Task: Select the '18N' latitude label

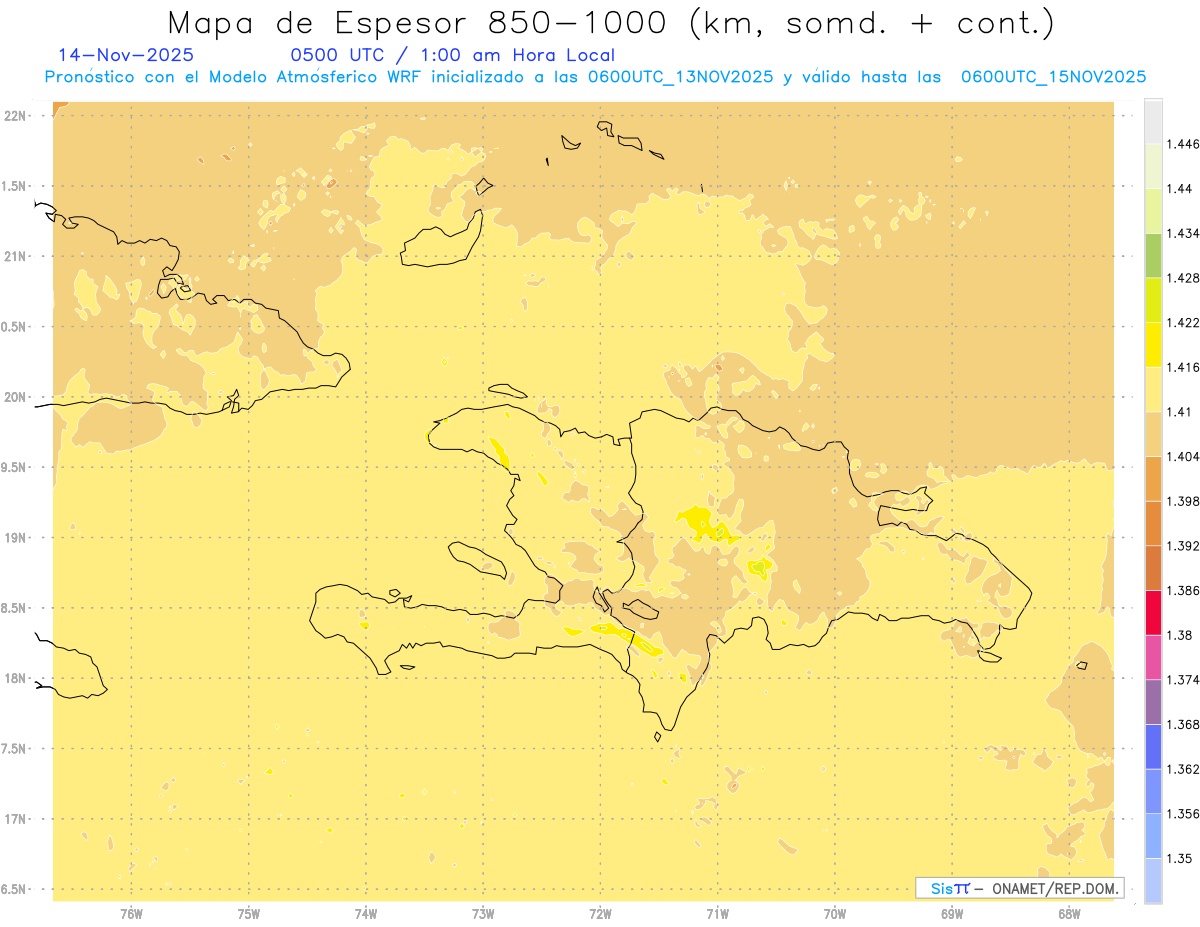Action: coord(14,679)
